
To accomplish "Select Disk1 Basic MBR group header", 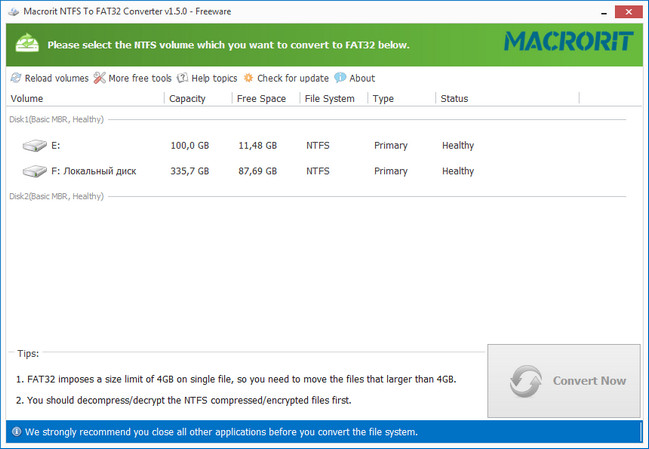I will (x=56, y=120).
